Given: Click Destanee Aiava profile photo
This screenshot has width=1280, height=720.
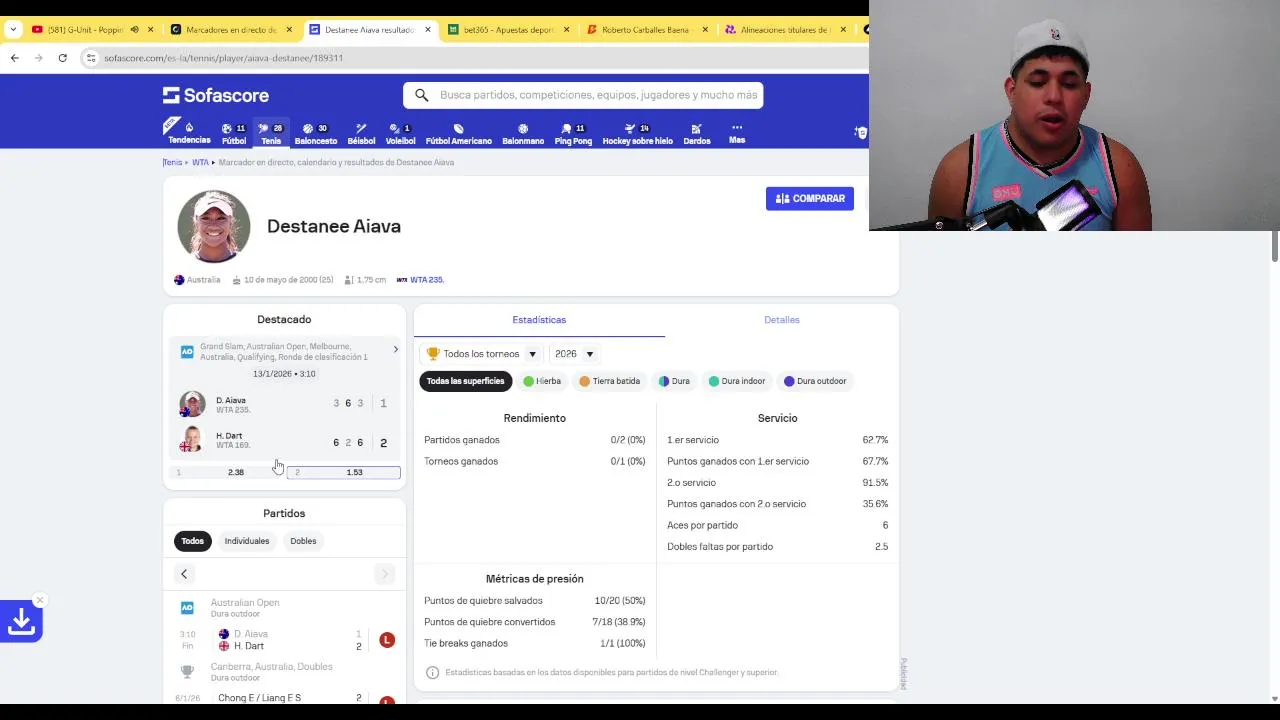Looking at the screenshot, I should coord(213,226).
